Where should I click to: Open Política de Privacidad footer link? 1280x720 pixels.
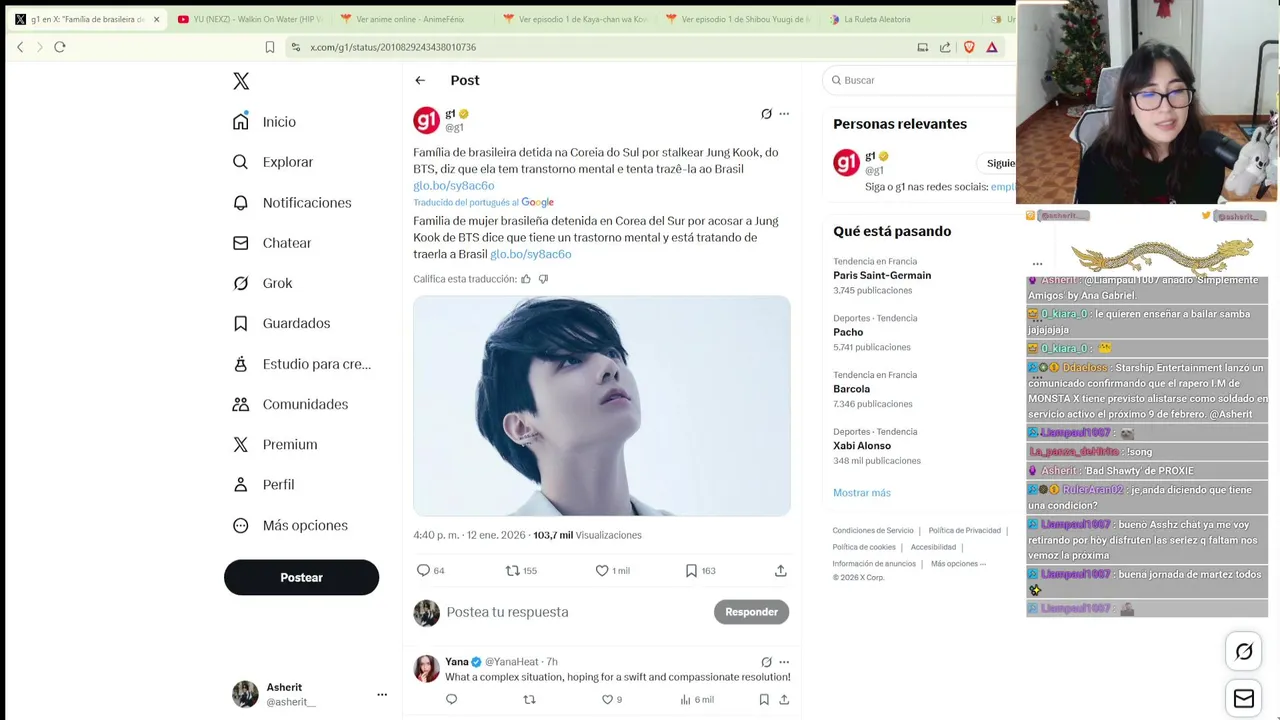coord(964,531)
